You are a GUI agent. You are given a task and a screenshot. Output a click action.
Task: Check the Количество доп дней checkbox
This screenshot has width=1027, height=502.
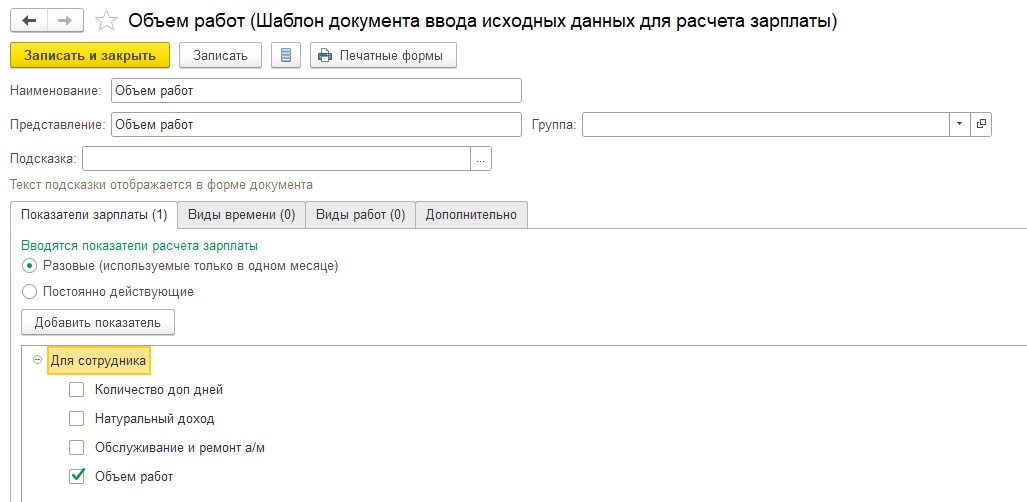[77, 390]
